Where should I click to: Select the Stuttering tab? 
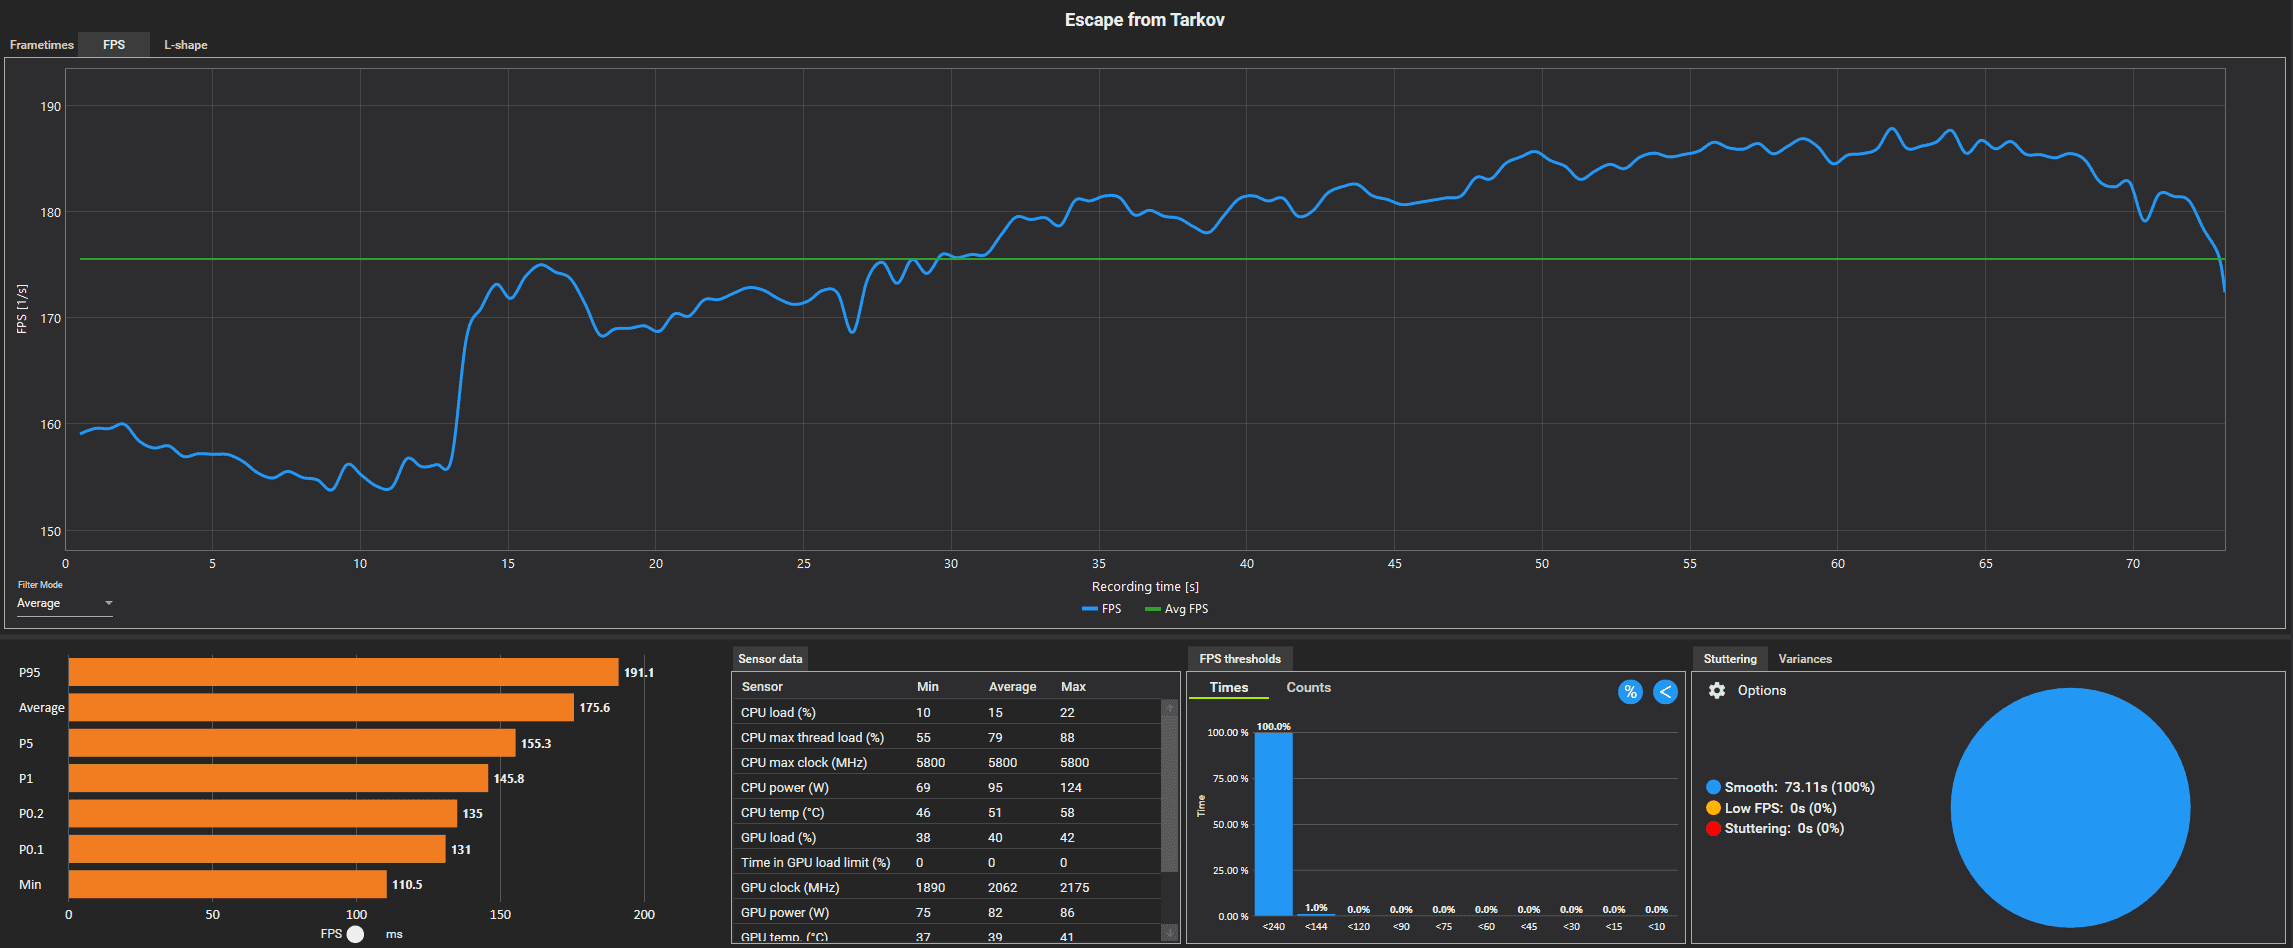click(1730, 659)
